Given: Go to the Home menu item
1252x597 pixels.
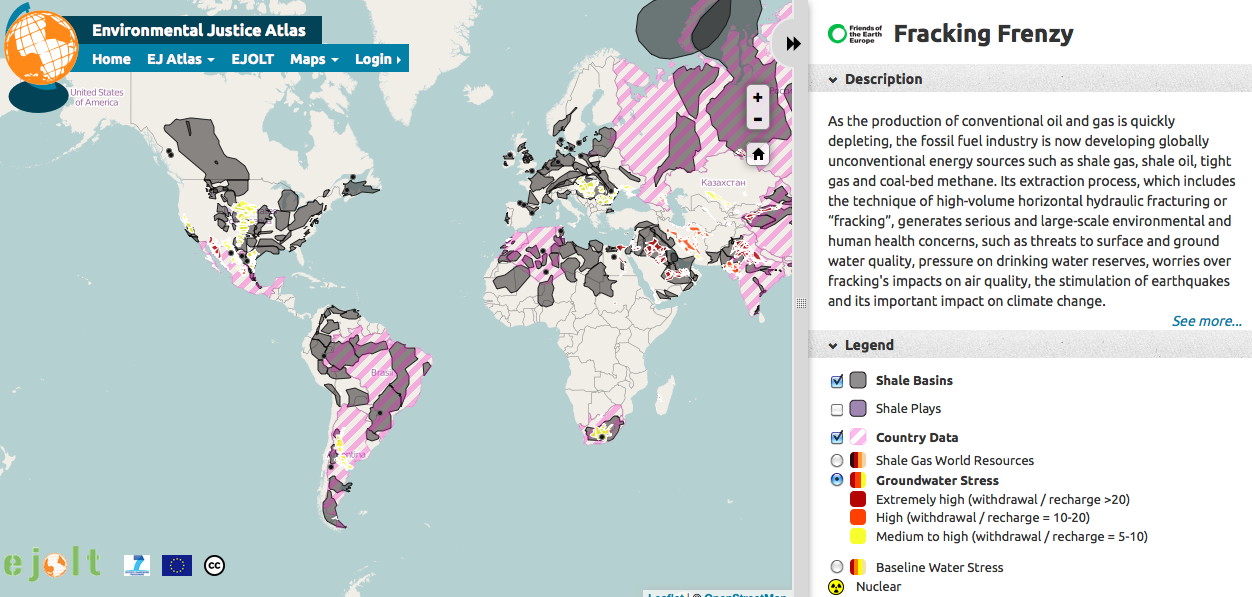Looking at the screenshot, I should click(111, 59).
